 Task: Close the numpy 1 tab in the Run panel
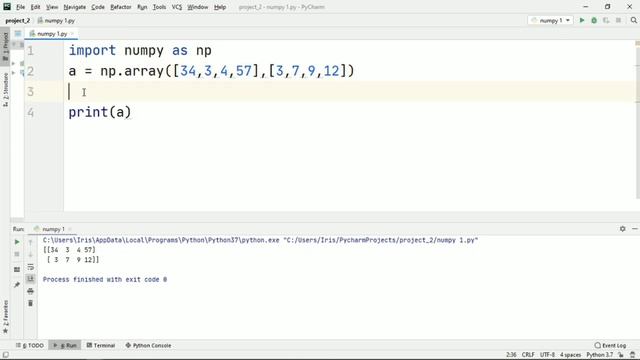coord(70,229)
